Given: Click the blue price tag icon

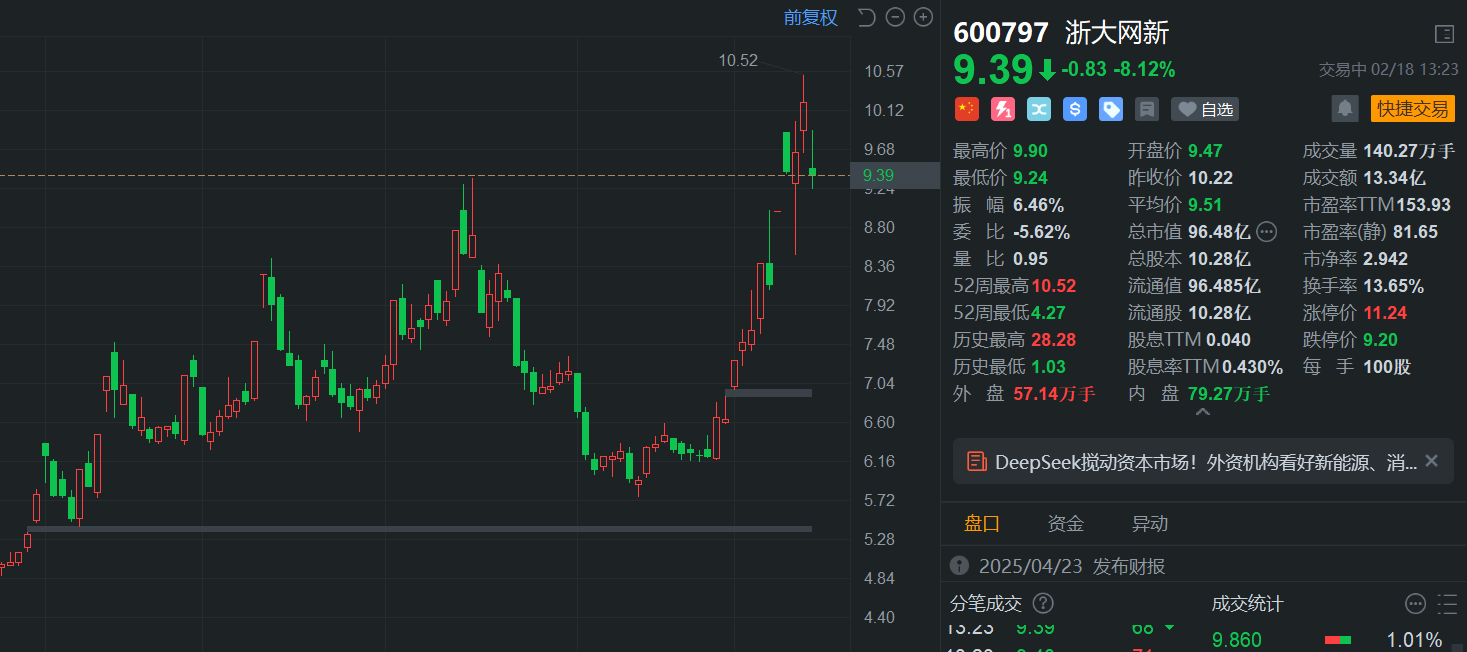Looking at the screenshot, I should (1111, 109).
